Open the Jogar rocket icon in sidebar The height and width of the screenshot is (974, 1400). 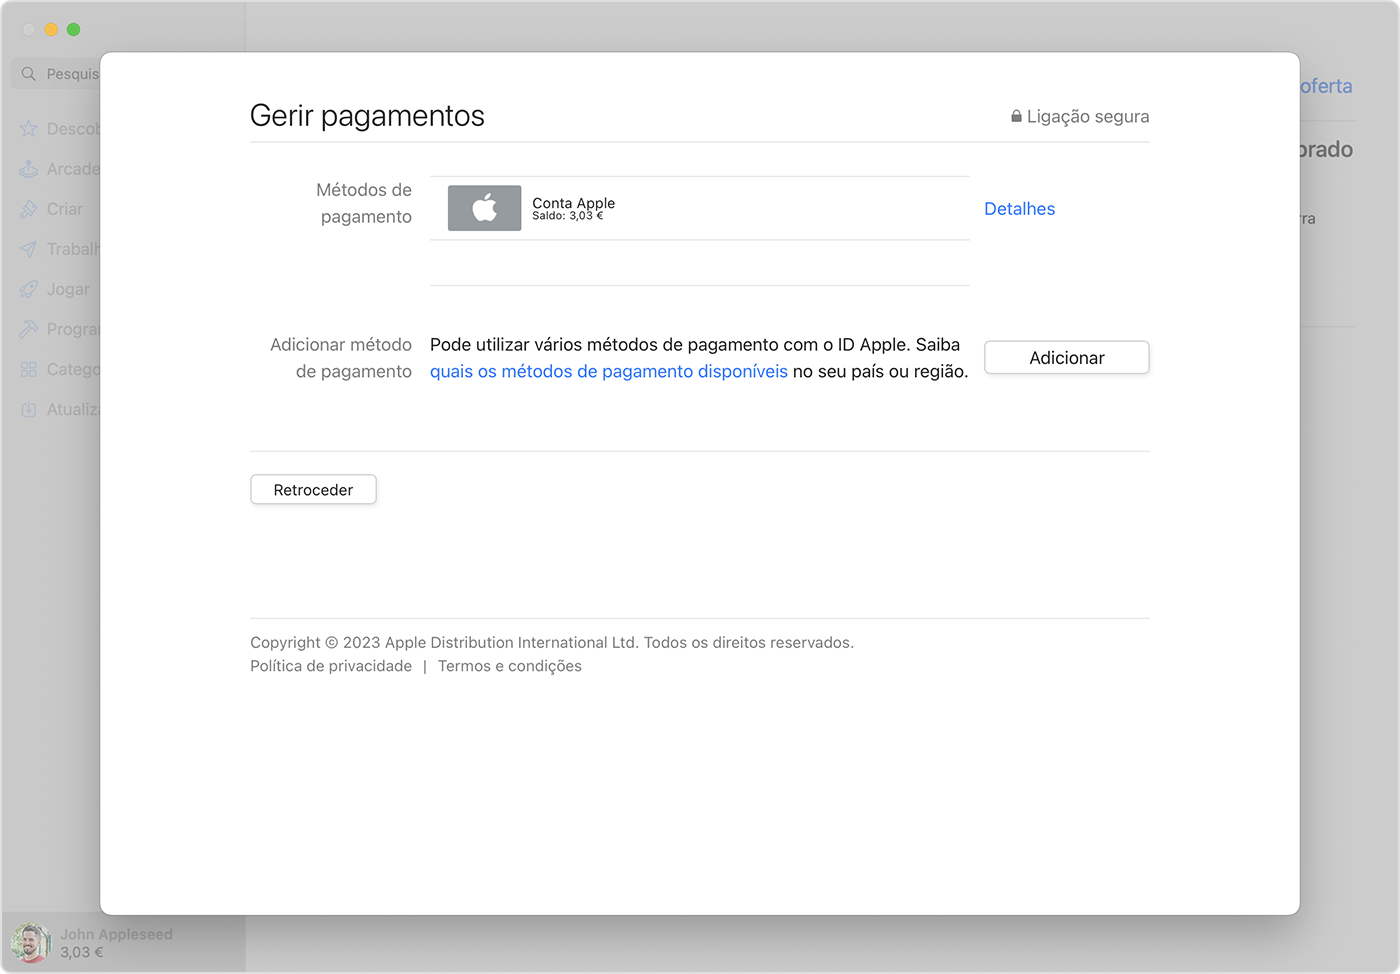pyautogui.click(x=28, y=289)
